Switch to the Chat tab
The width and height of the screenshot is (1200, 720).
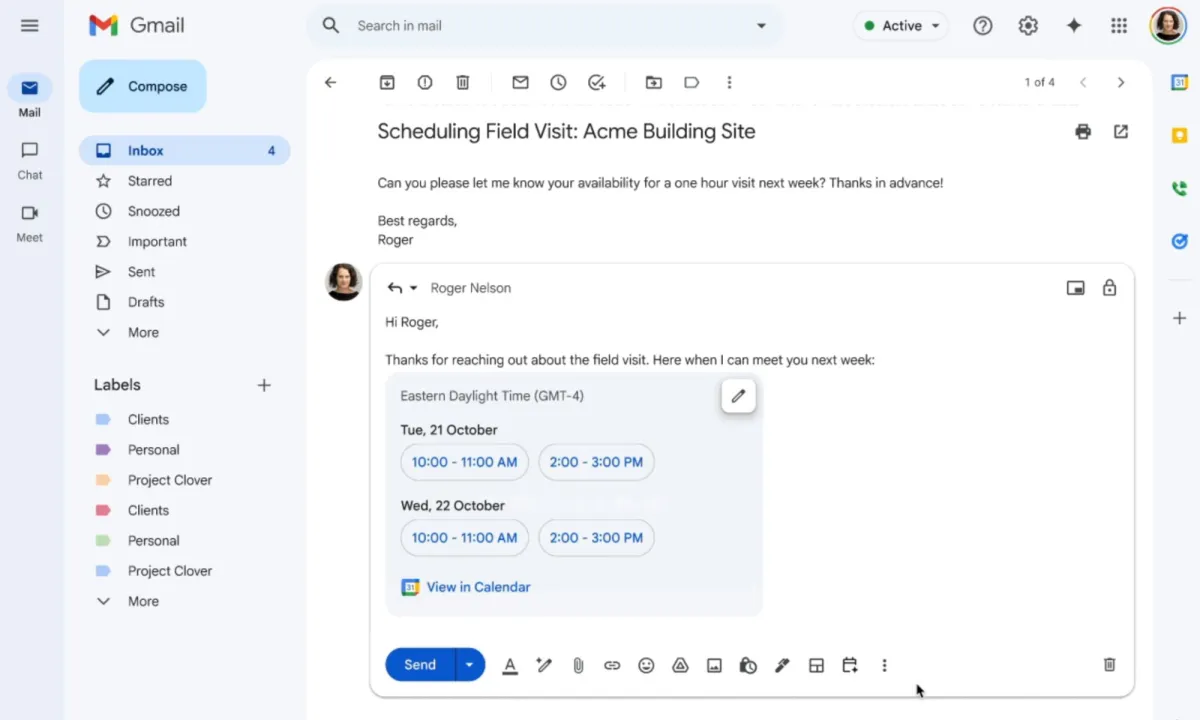(x=30, y=160)
